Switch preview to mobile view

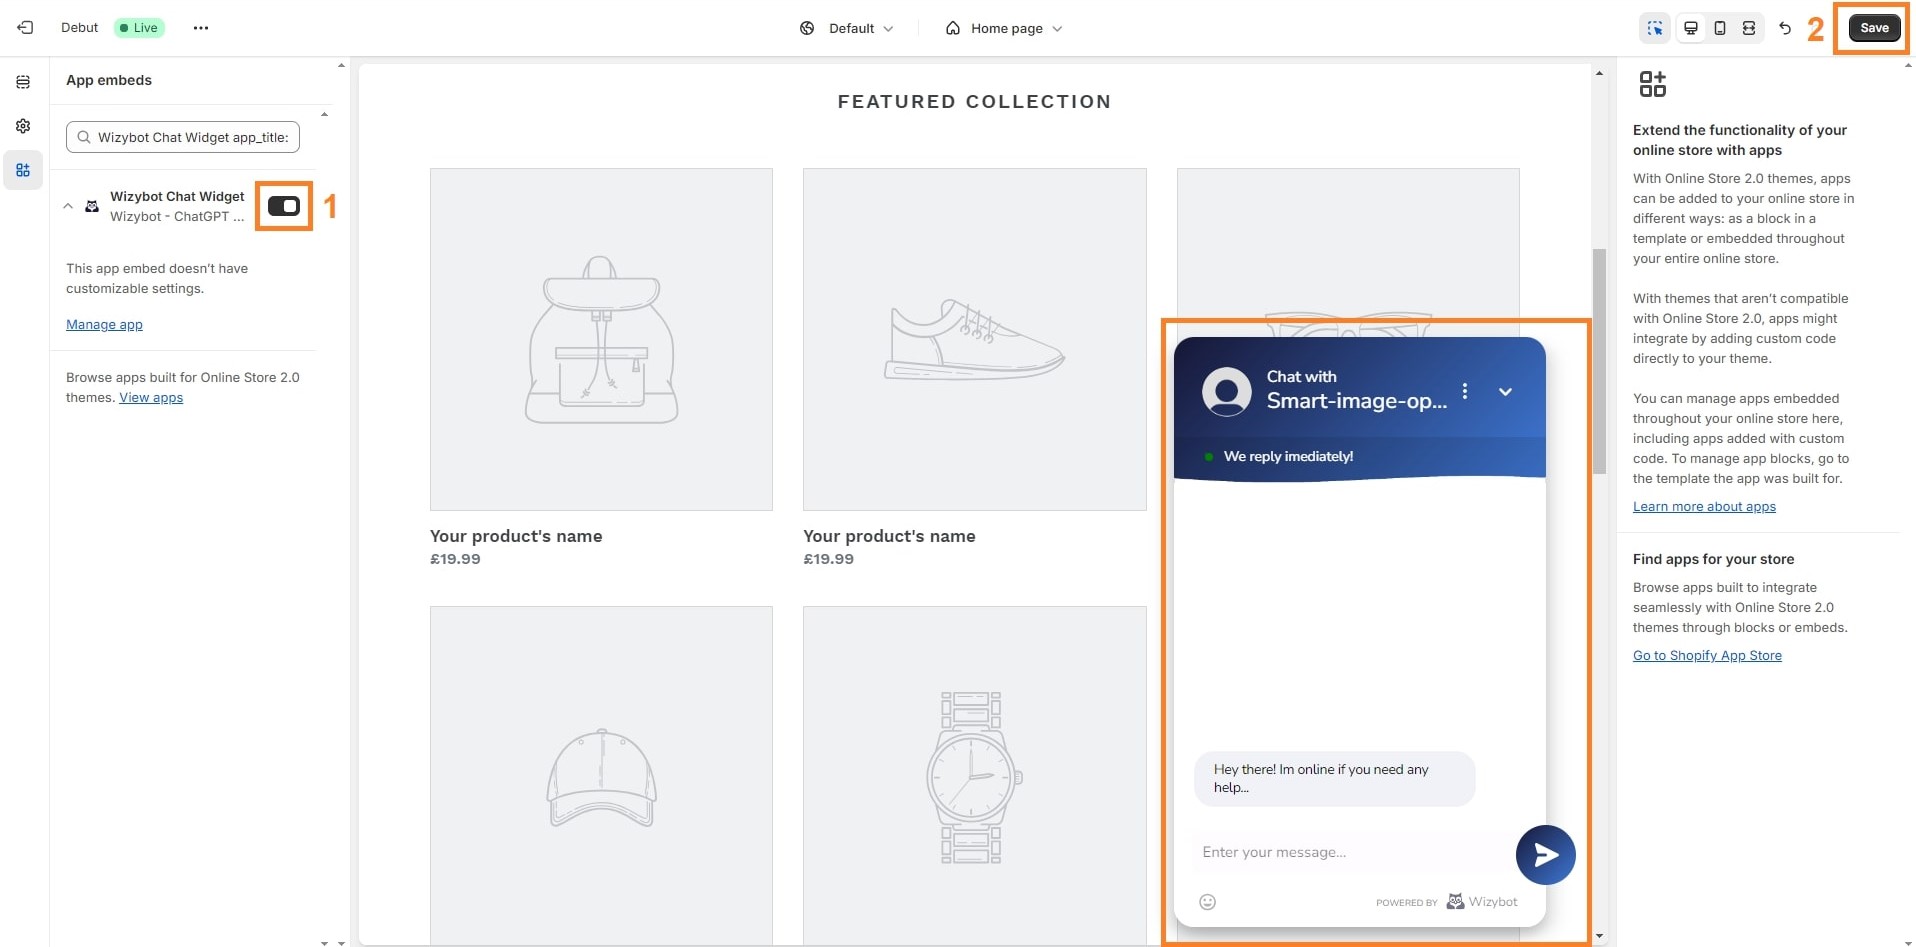(1718, 28)
